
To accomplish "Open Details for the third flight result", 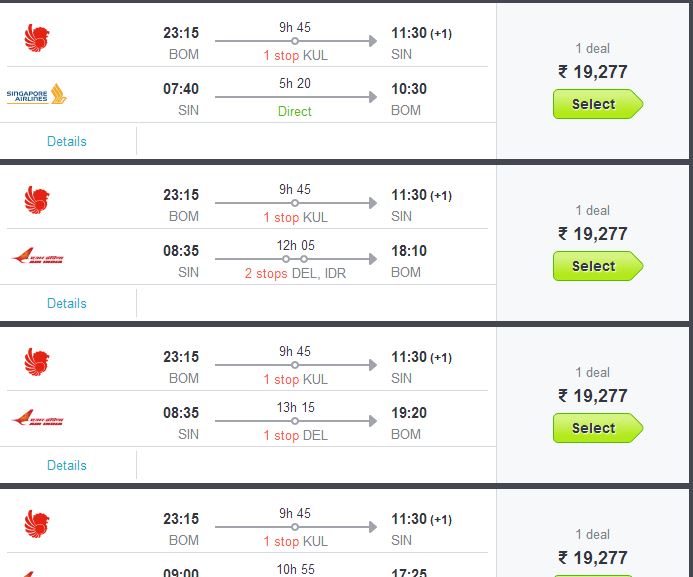I will click(67, 465).
